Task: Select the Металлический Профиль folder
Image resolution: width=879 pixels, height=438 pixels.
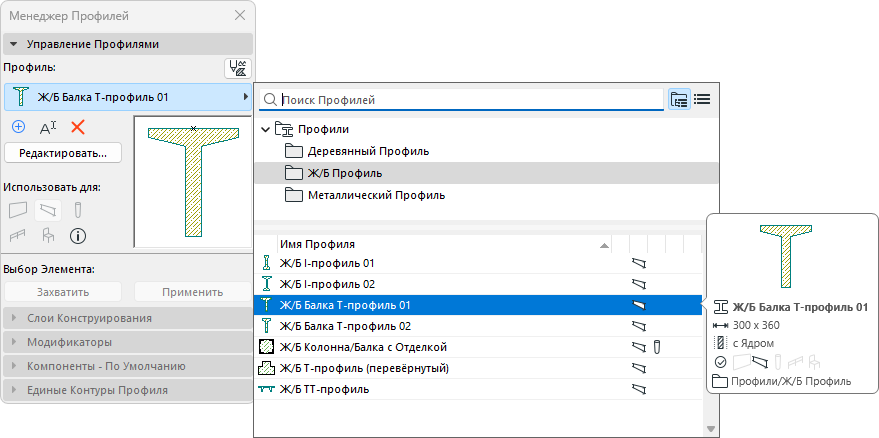Action: (x=376, y=195)
